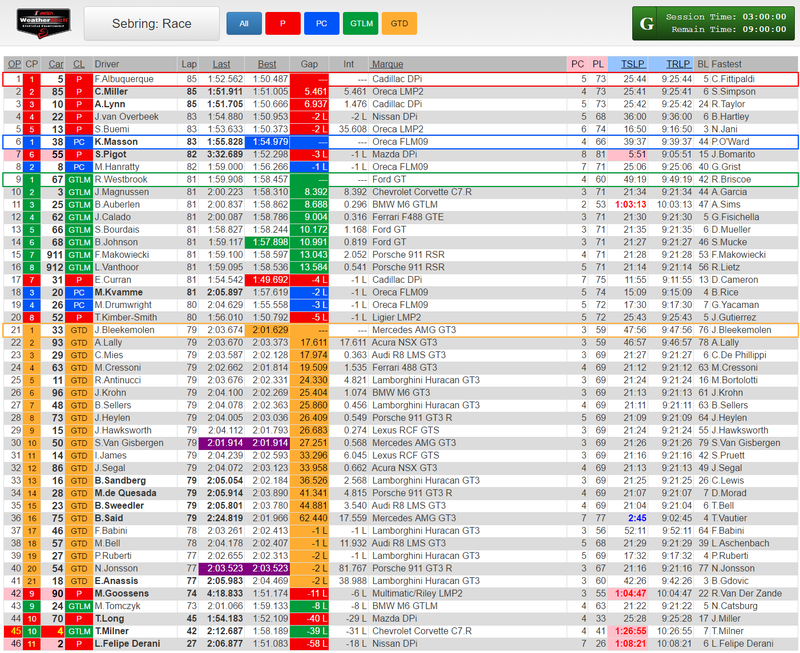
Task: Select driver M.Goossens in the table
Action: tap(121, 593)
